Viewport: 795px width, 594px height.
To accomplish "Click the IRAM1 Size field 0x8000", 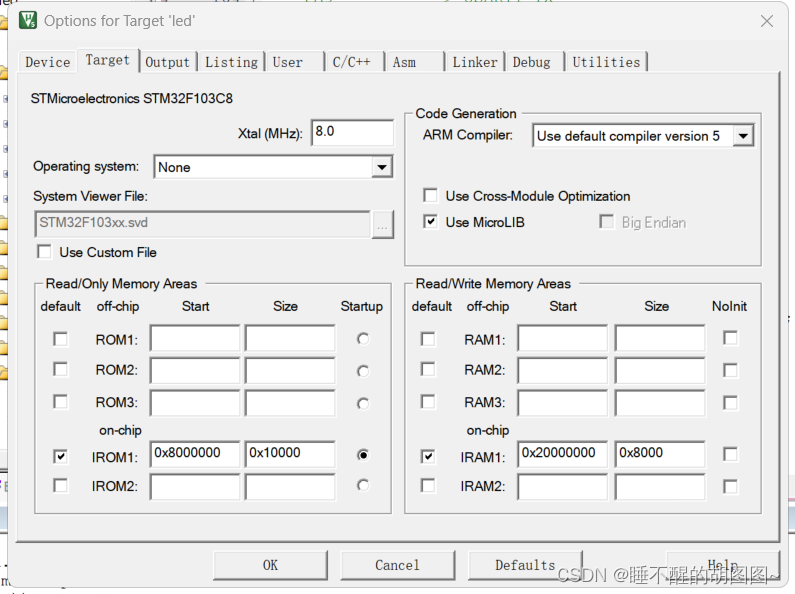I will pos(660,454).
